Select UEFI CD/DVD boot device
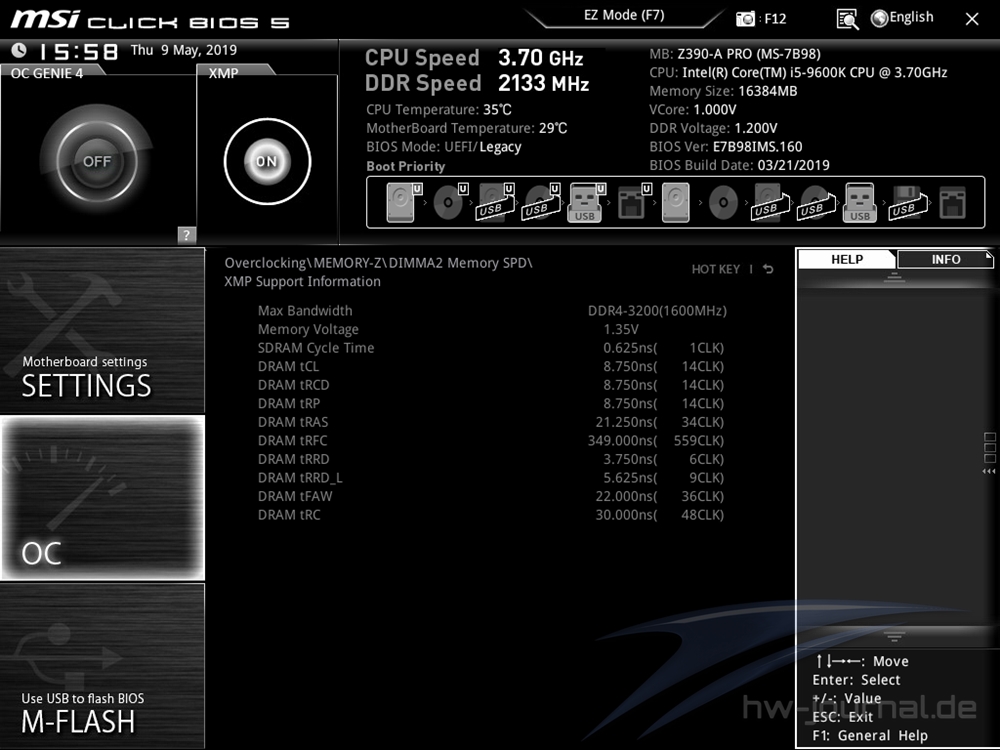Screen dimensions: 1000x750 point(450,202)
